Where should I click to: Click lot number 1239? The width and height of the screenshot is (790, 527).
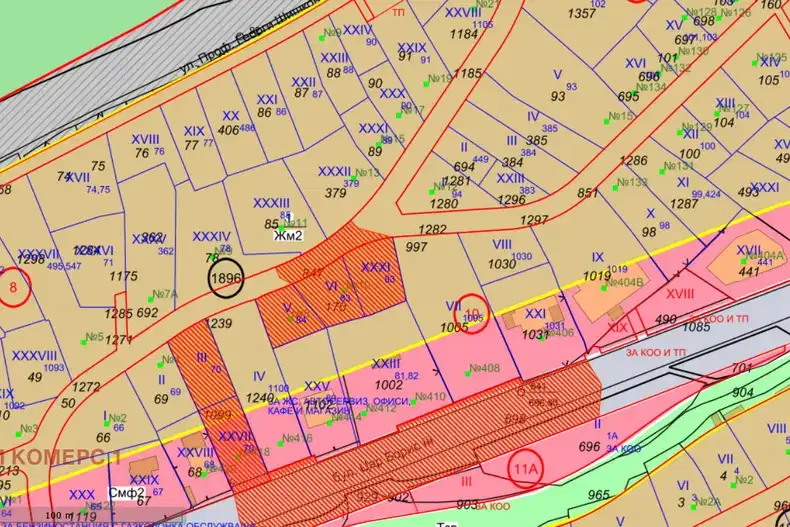coord(219,323)
